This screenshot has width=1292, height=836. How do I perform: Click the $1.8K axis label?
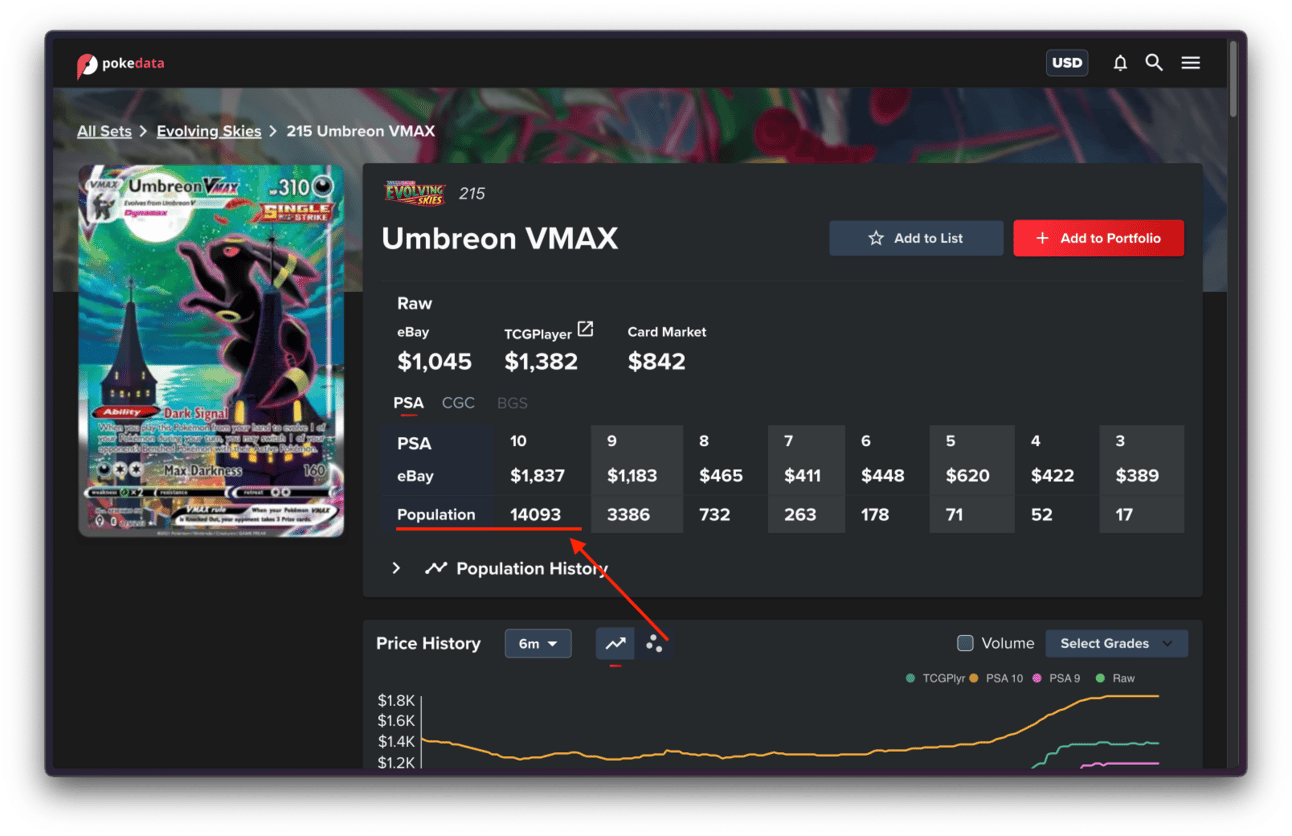[x=396, y=700]
